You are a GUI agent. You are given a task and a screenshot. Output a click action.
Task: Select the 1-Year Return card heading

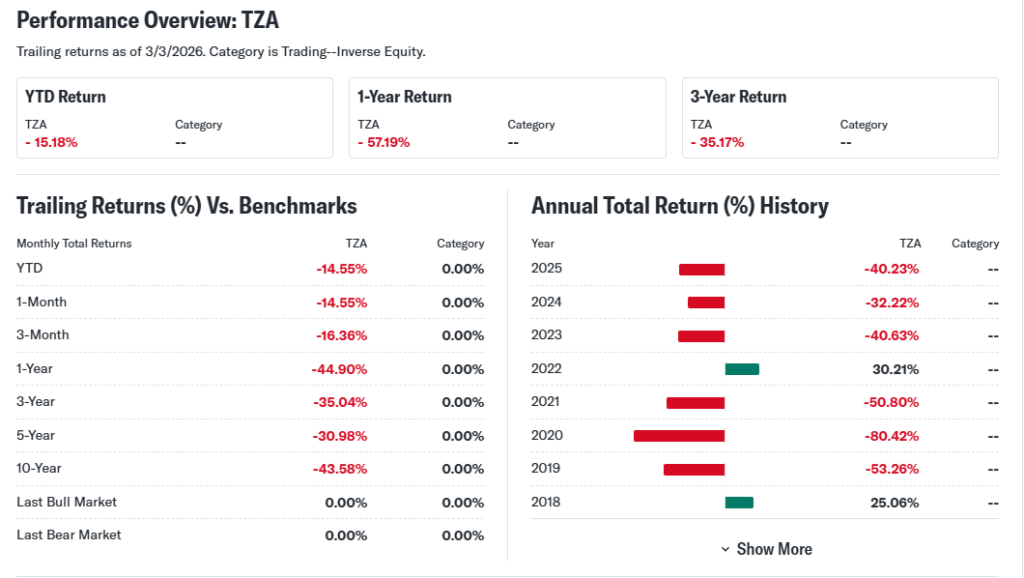click(405, 97)
